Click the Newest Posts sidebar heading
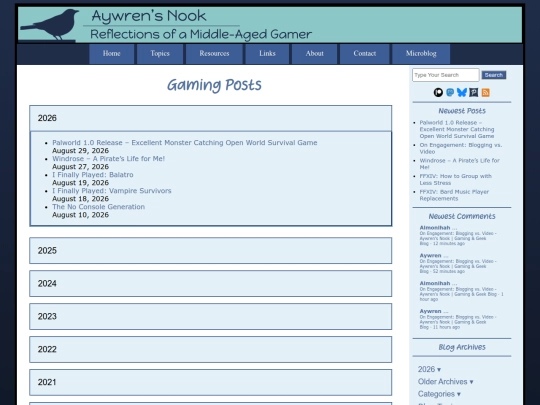 [x=462, y=111]
